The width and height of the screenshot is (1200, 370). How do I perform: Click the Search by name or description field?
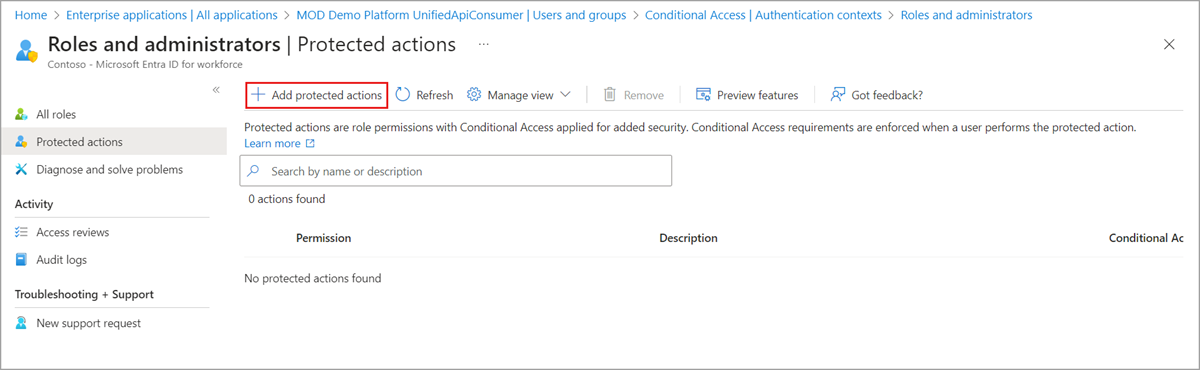click(x=456, y=171)
